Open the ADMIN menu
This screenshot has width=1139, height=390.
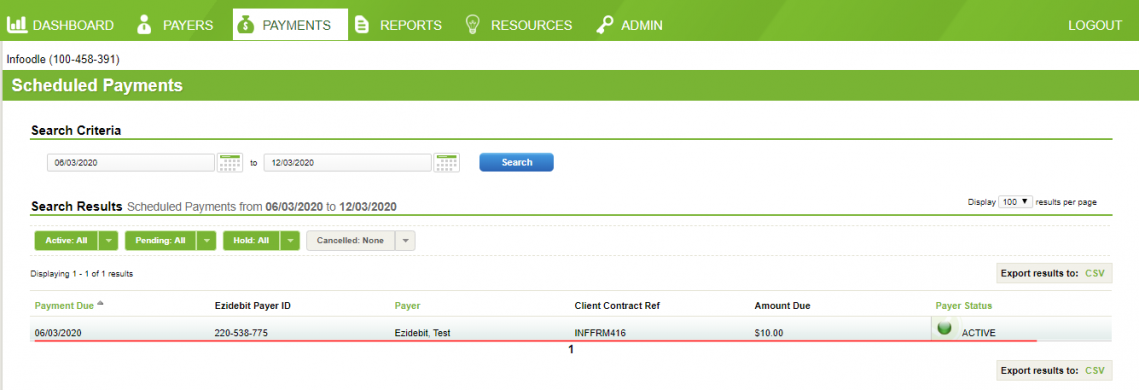coord(641,25)
